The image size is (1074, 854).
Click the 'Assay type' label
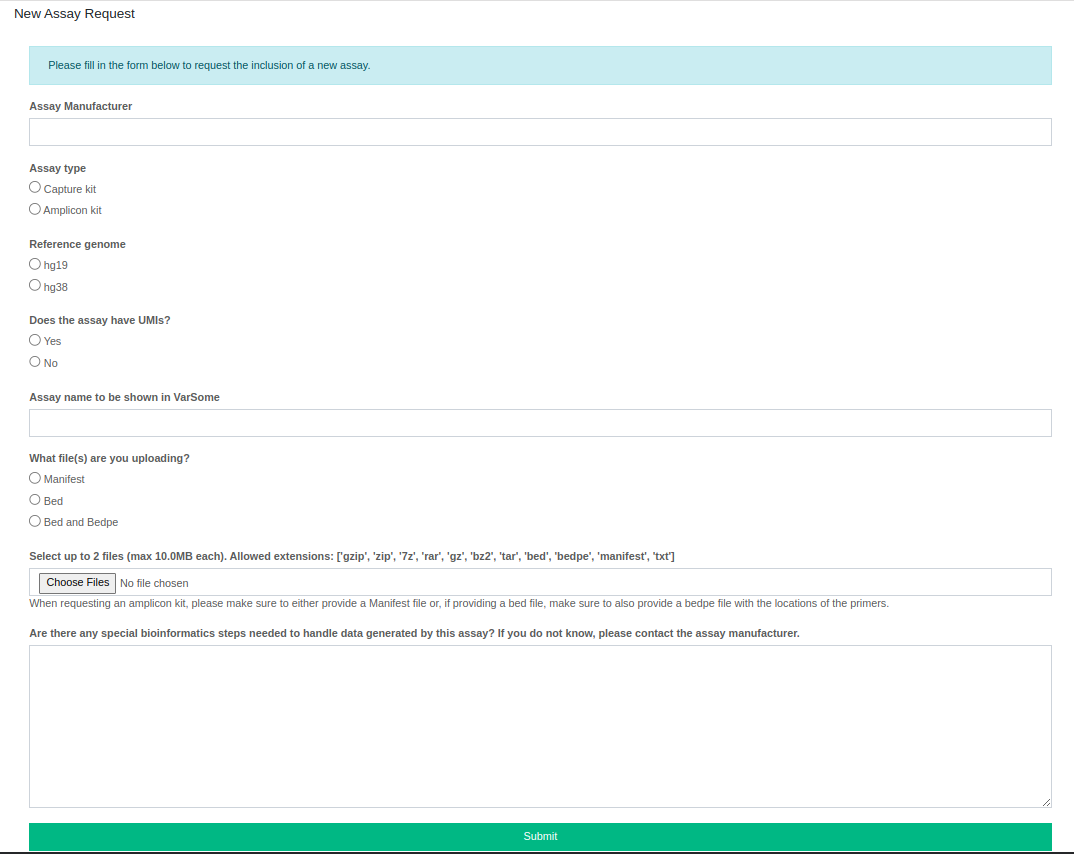(58, 168)
